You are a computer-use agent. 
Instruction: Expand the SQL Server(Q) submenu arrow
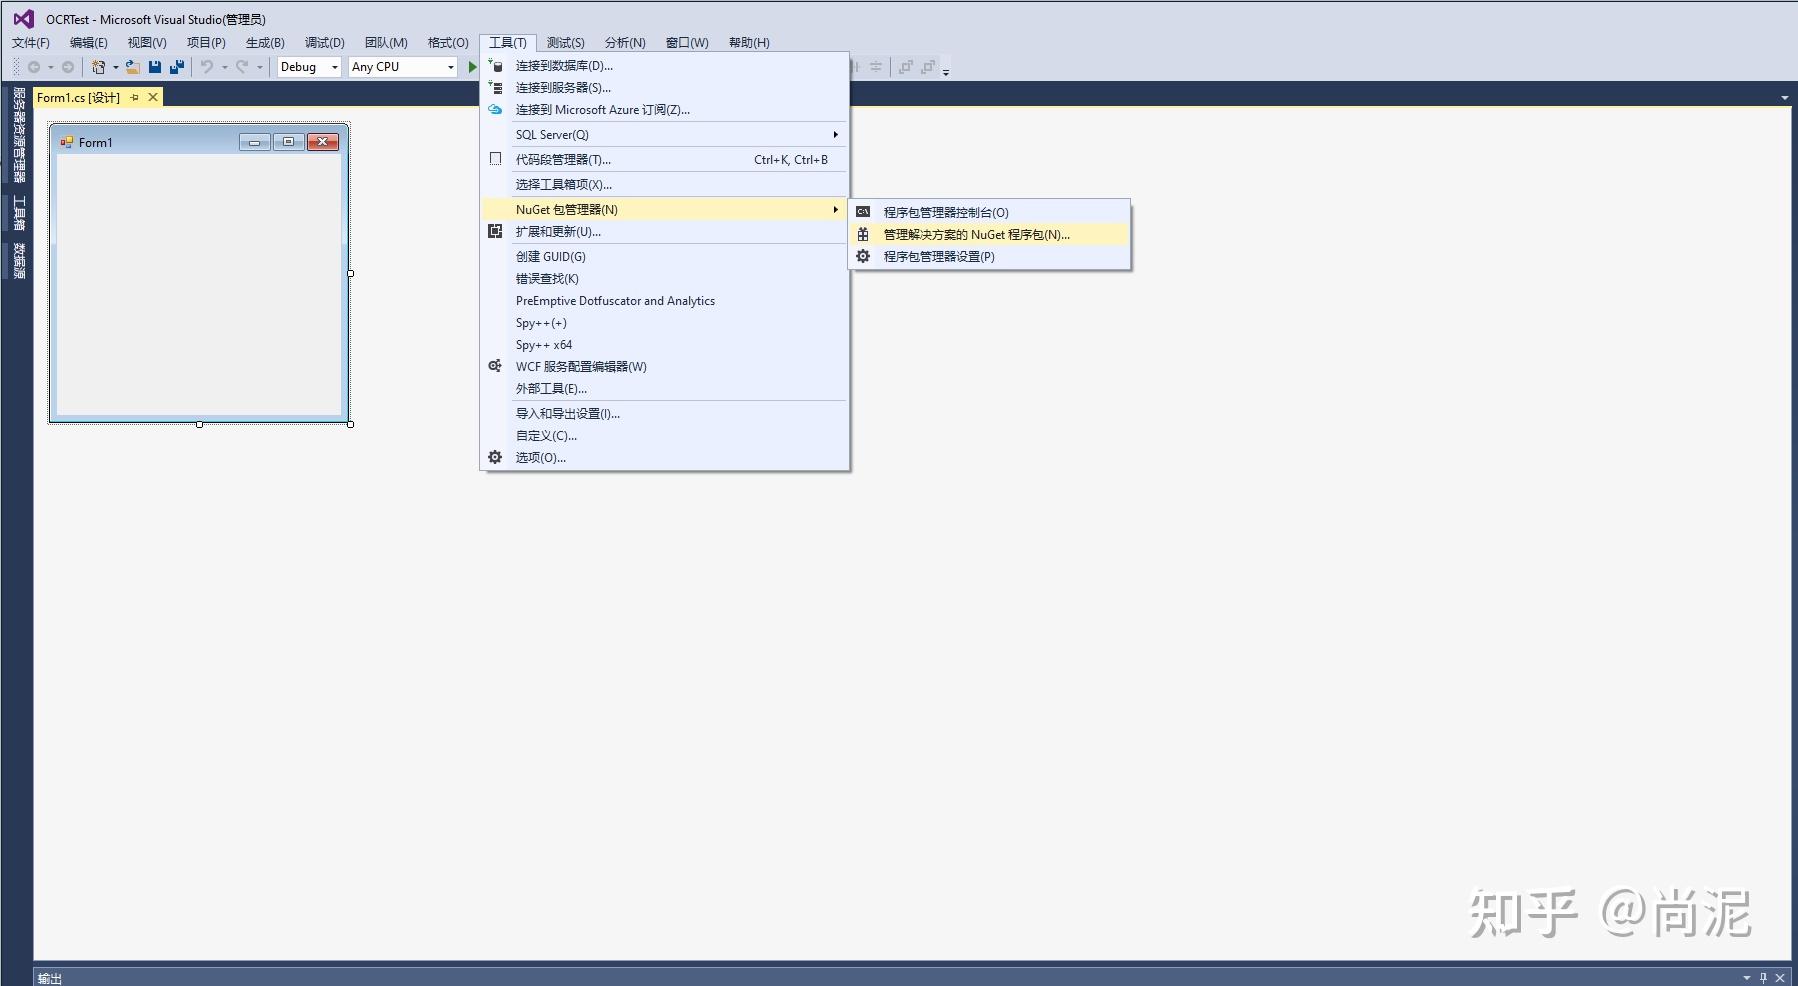coord(835,134)
